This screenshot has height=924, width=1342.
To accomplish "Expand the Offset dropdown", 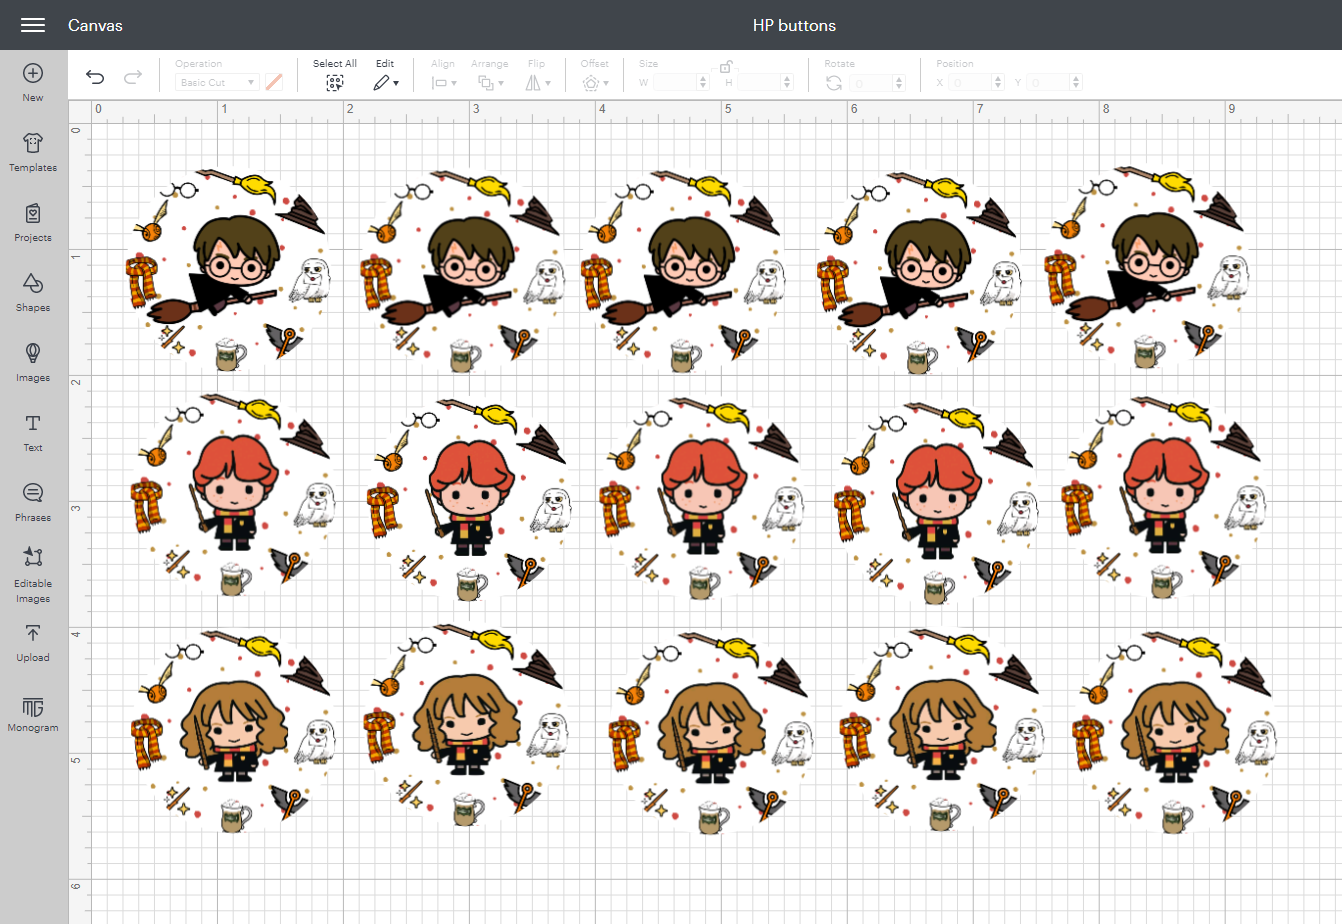I will pos(595,83).
